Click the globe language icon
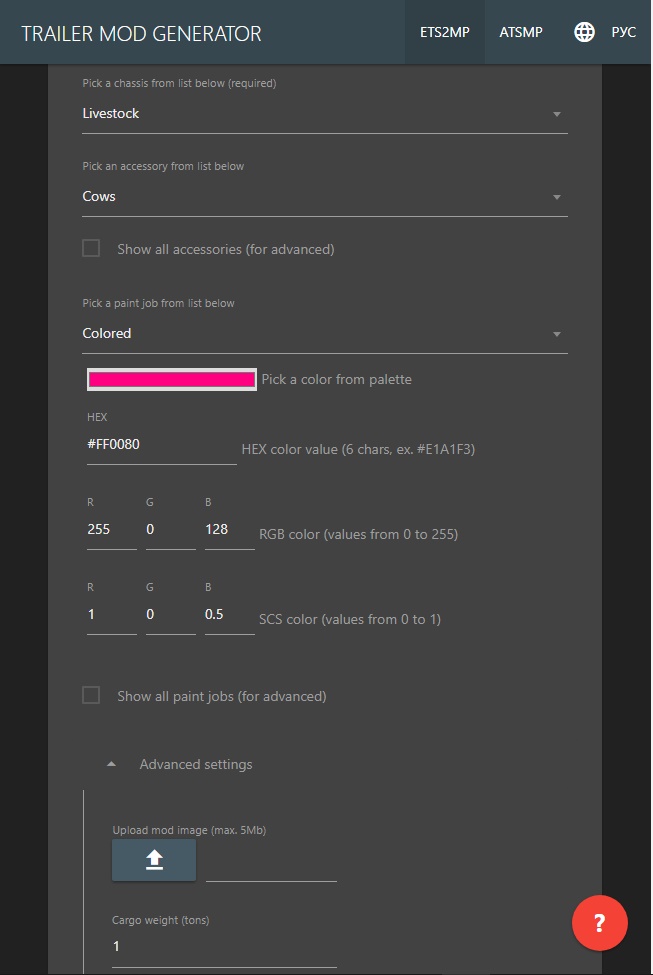This screenshot has height=975, width=653. 584,32
